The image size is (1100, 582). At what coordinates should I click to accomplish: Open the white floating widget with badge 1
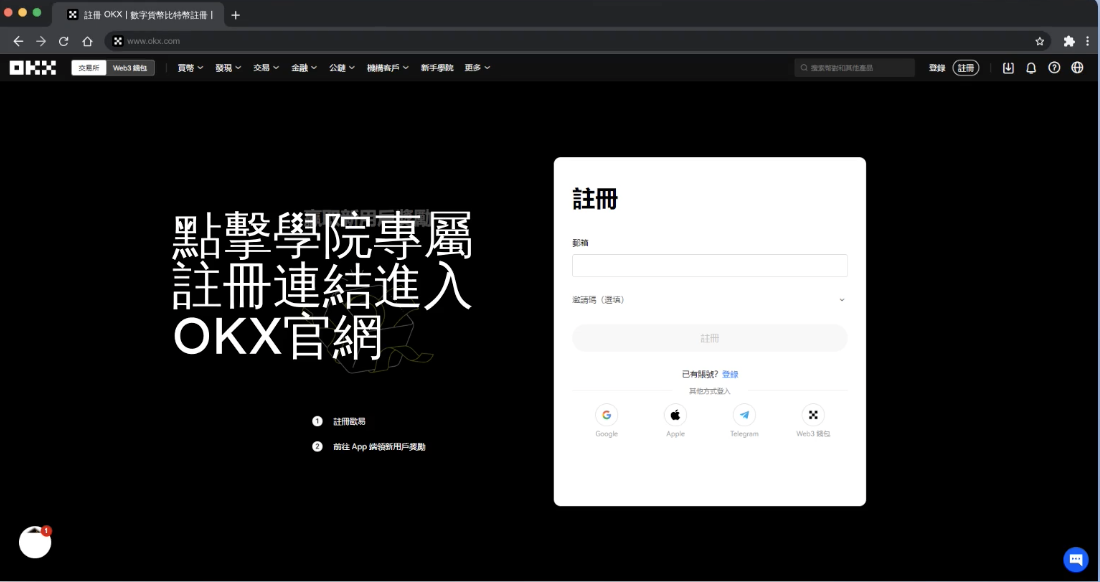[x=35, y=543]
